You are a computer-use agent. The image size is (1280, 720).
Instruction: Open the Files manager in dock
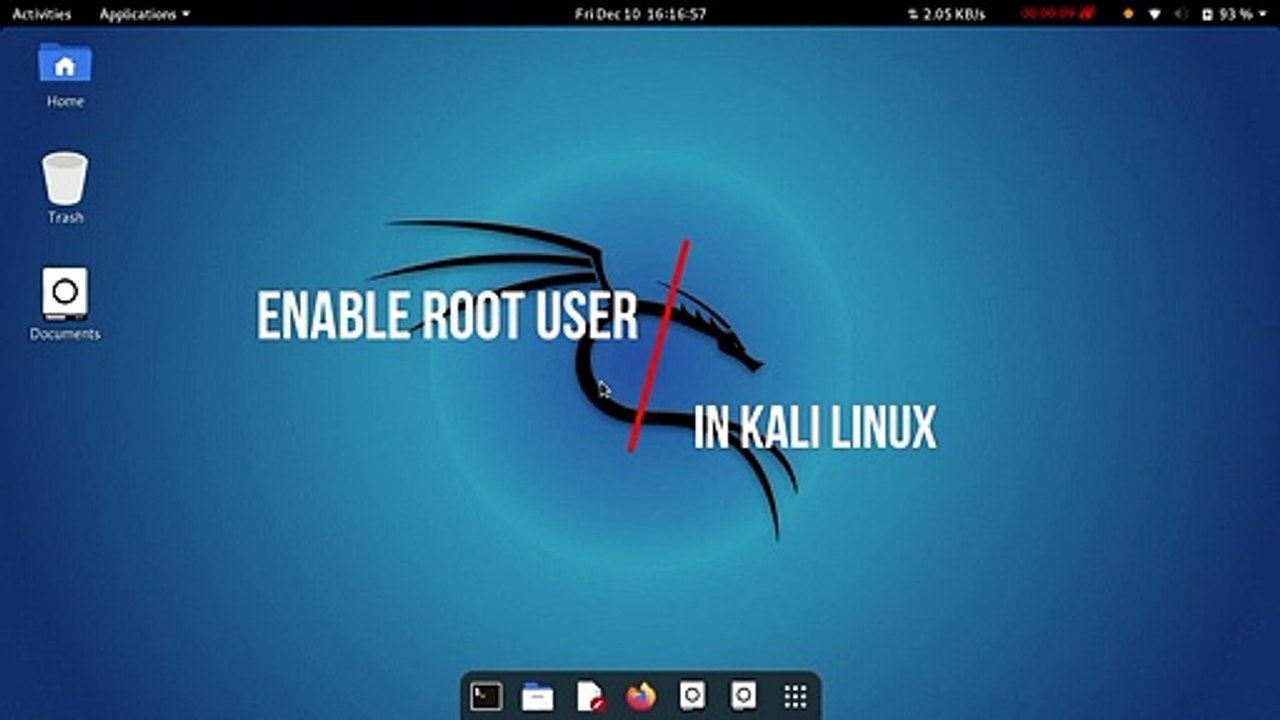[x=537, y=695]
